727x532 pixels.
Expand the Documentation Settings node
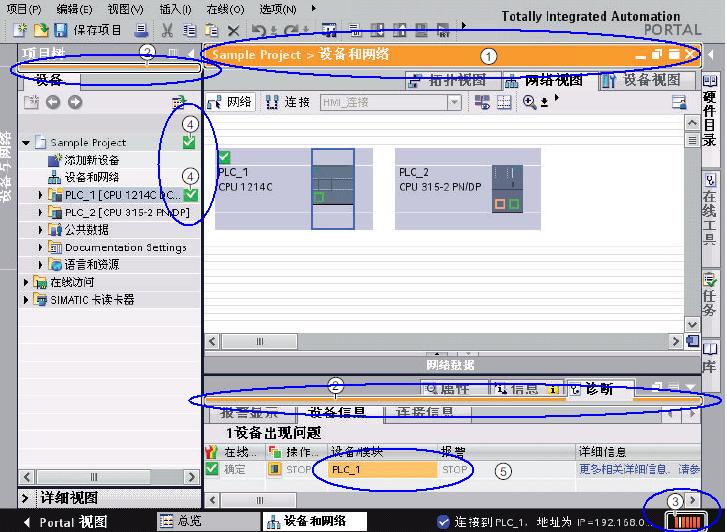40,247
